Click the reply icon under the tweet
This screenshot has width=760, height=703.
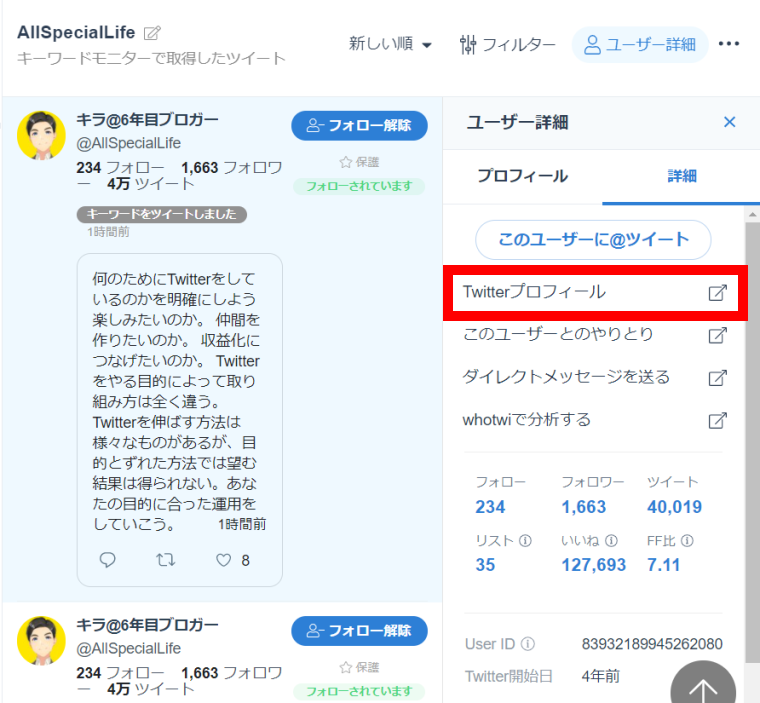pyautogui.click(x=108, y=560)
